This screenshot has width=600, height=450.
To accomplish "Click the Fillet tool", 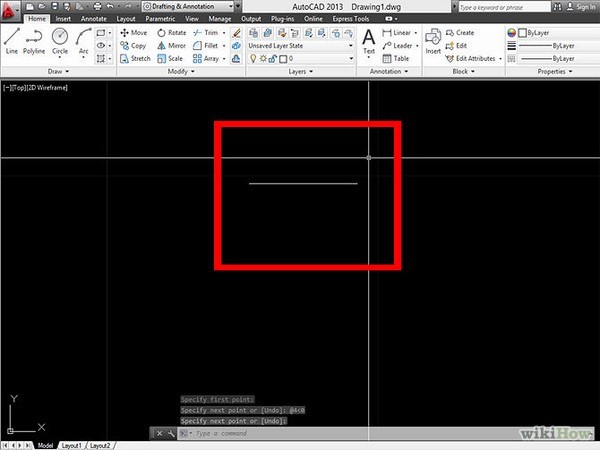I will pos(206,46).
